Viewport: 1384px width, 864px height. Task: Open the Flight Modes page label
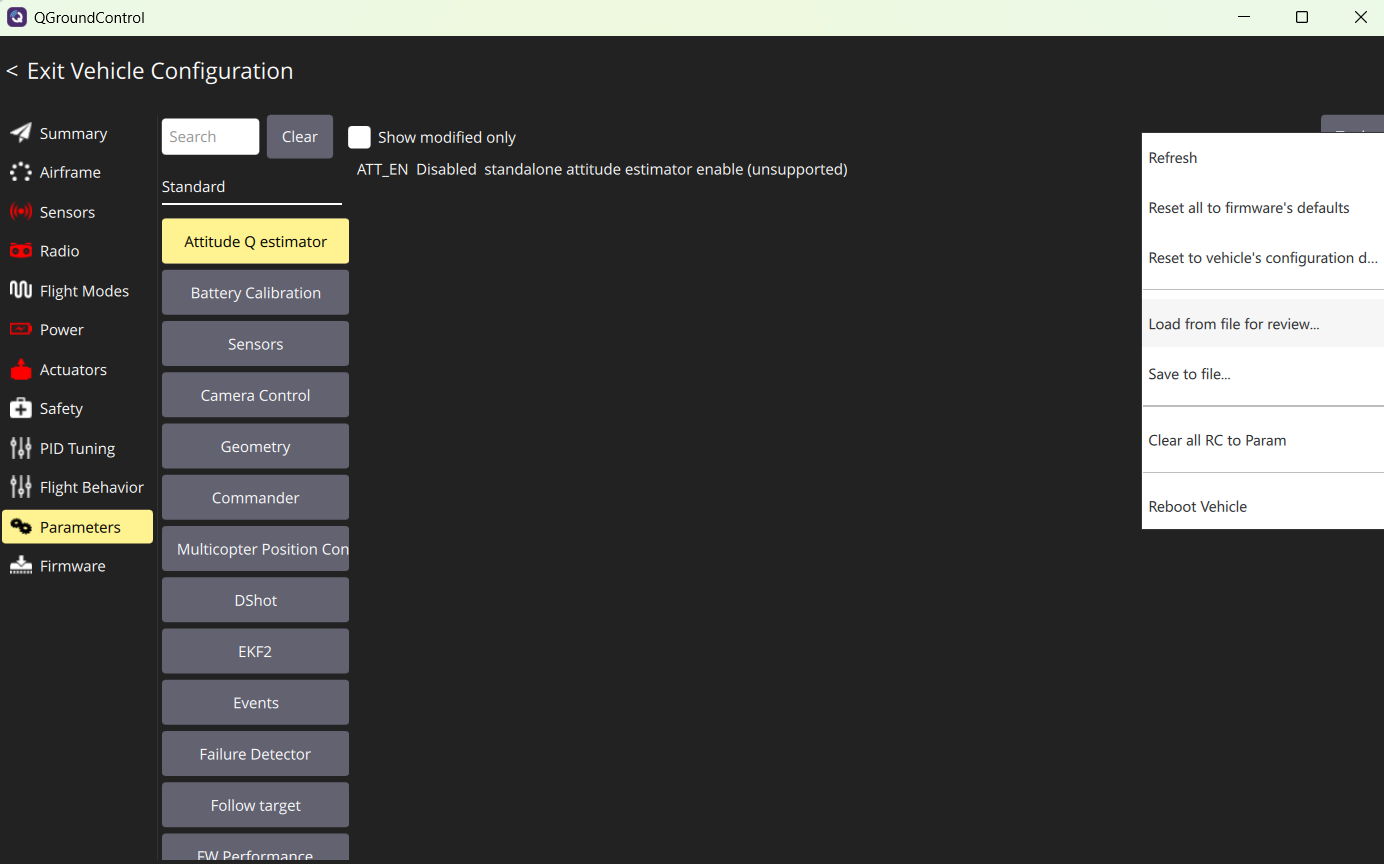coord(84,291)
